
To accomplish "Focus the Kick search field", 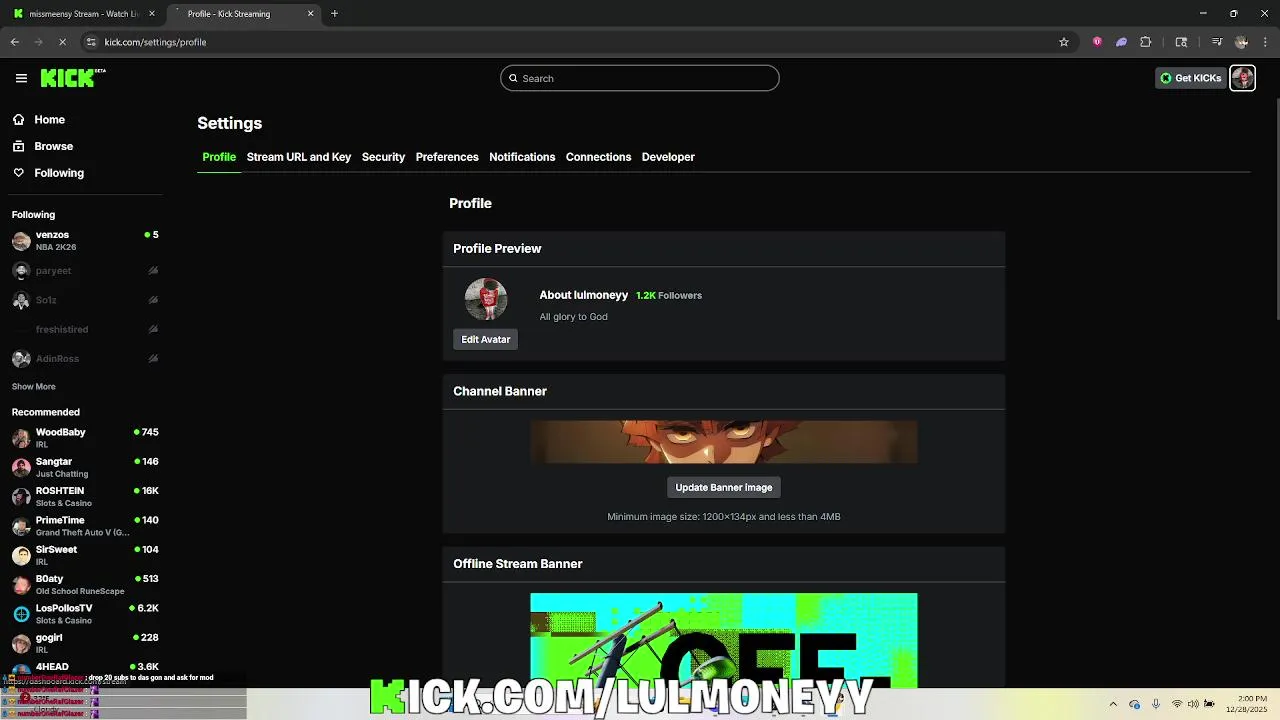I will (640, 78).
